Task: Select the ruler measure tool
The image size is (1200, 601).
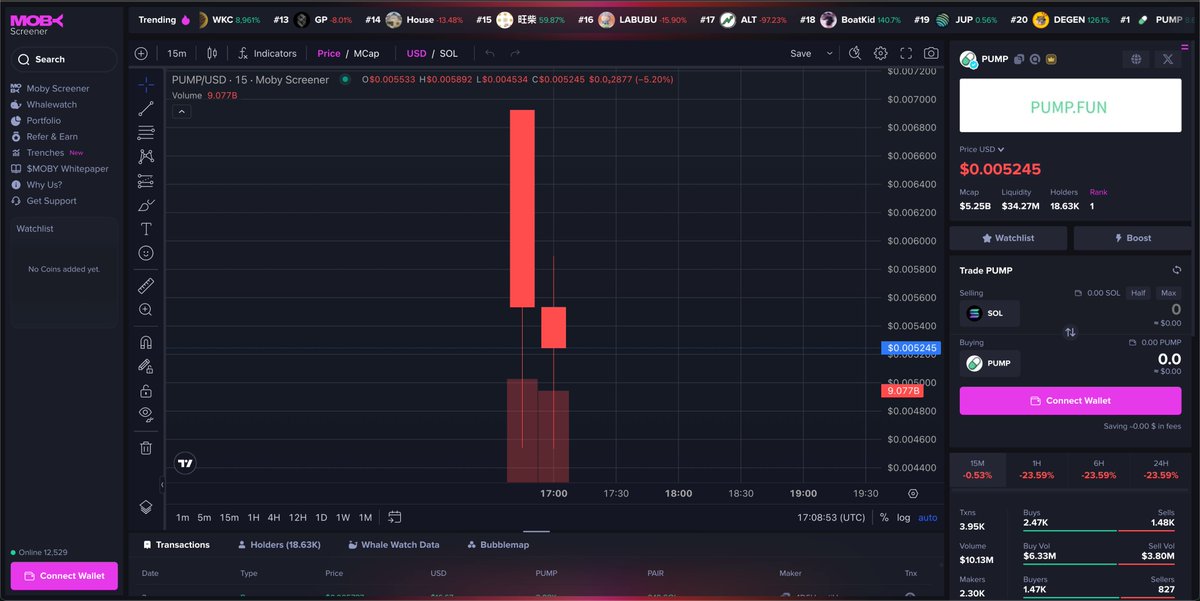Action: coord(146,286)
